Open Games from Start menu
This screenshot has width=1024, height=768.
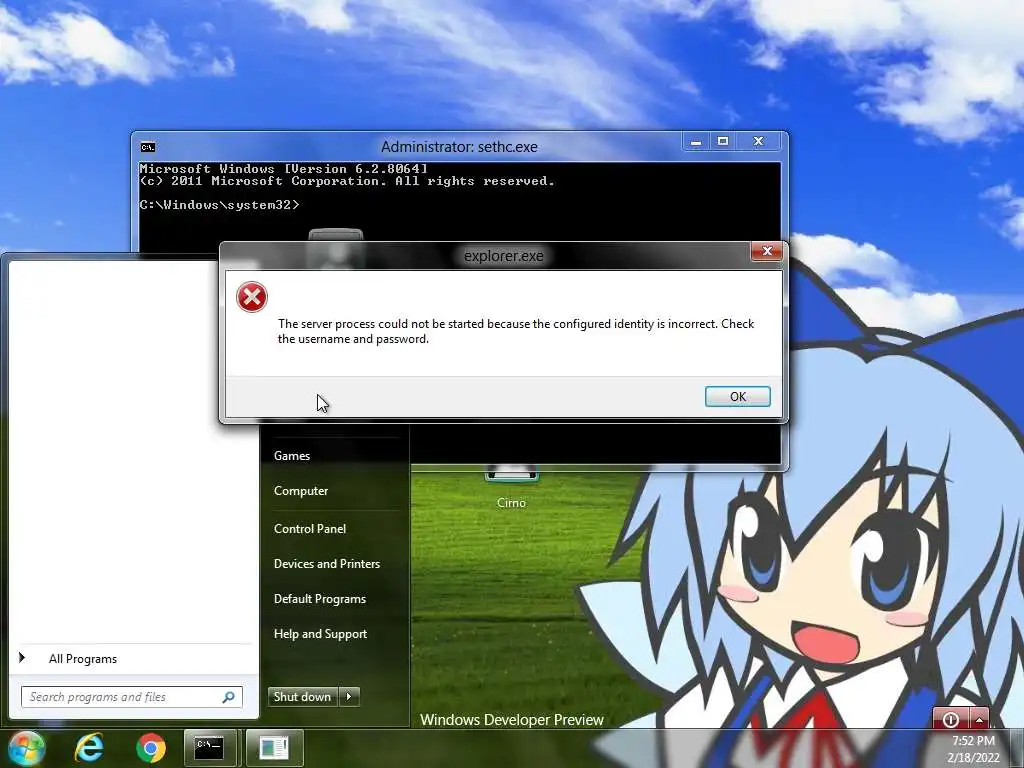tap(292, 456)
